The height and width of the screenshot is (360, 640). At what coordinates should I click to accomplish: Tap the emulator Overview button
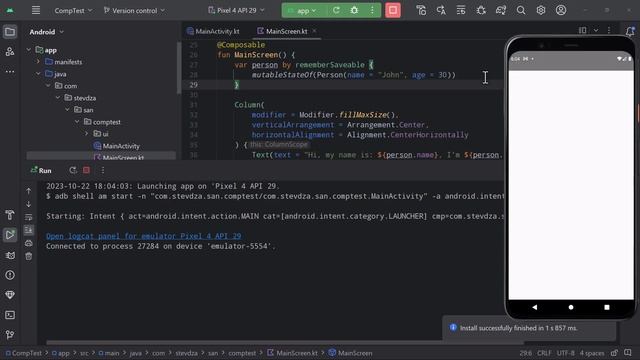click(607, 307)
